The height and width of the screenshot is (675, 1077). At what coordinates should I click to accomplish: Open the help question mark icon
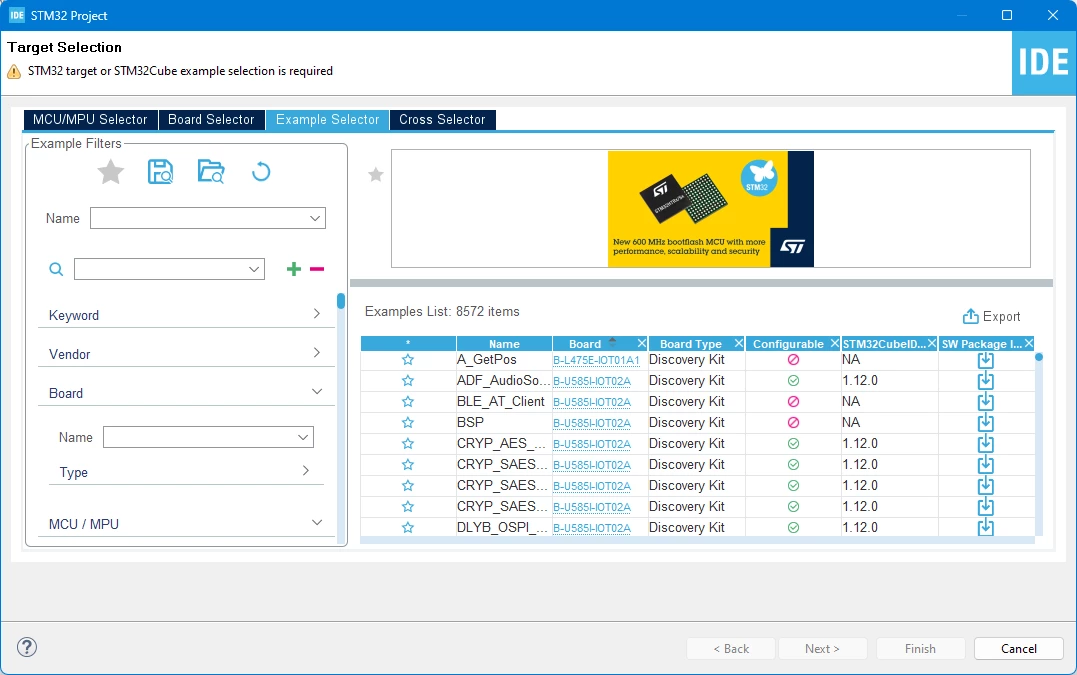click(x=27, y=647)
